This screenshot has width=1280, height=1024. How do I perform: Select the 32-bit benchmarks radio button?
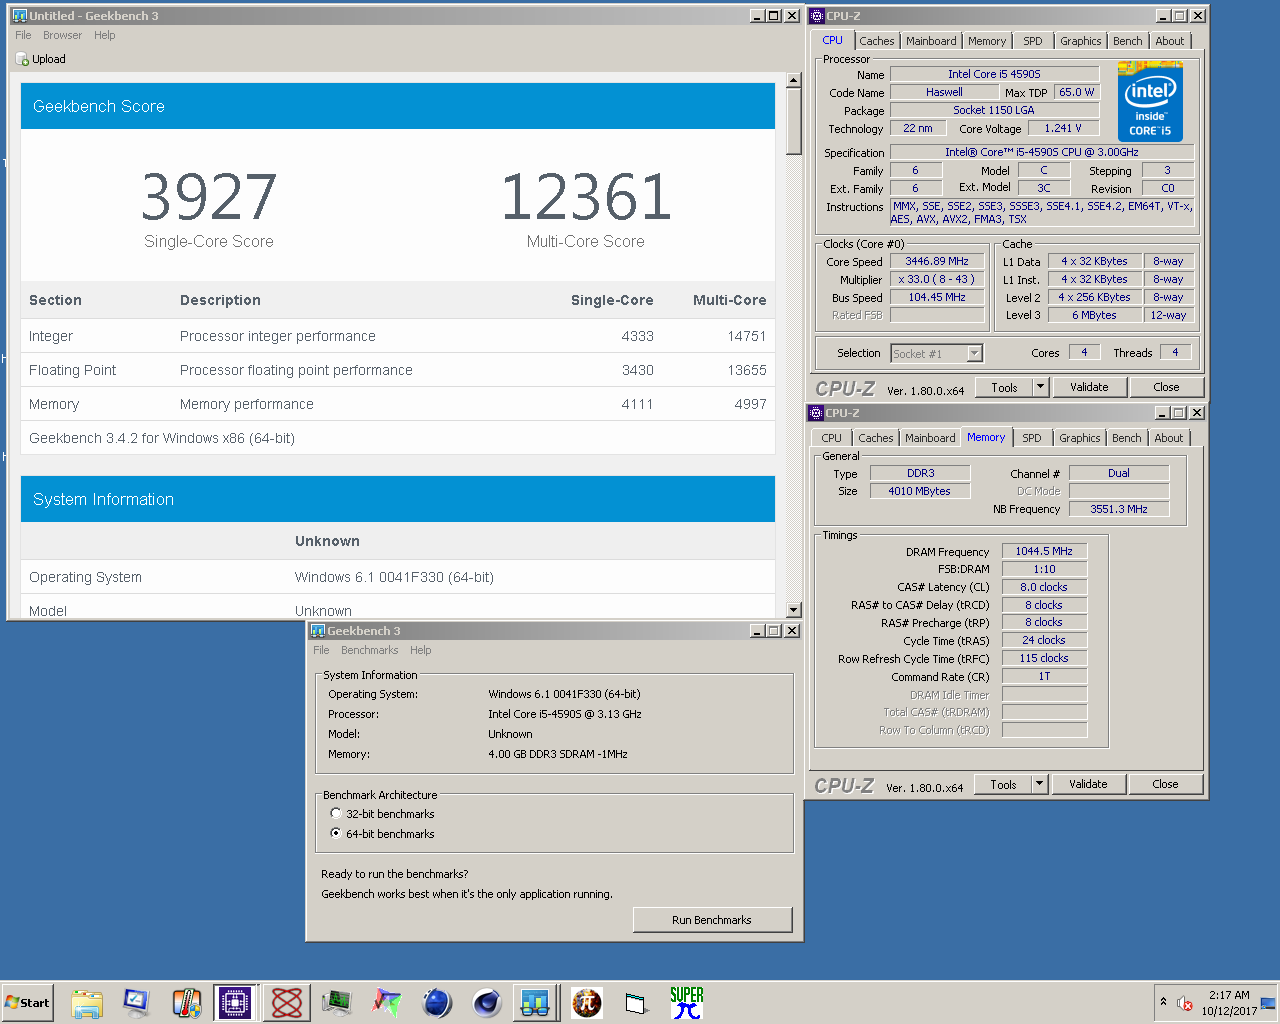point(336,814)
